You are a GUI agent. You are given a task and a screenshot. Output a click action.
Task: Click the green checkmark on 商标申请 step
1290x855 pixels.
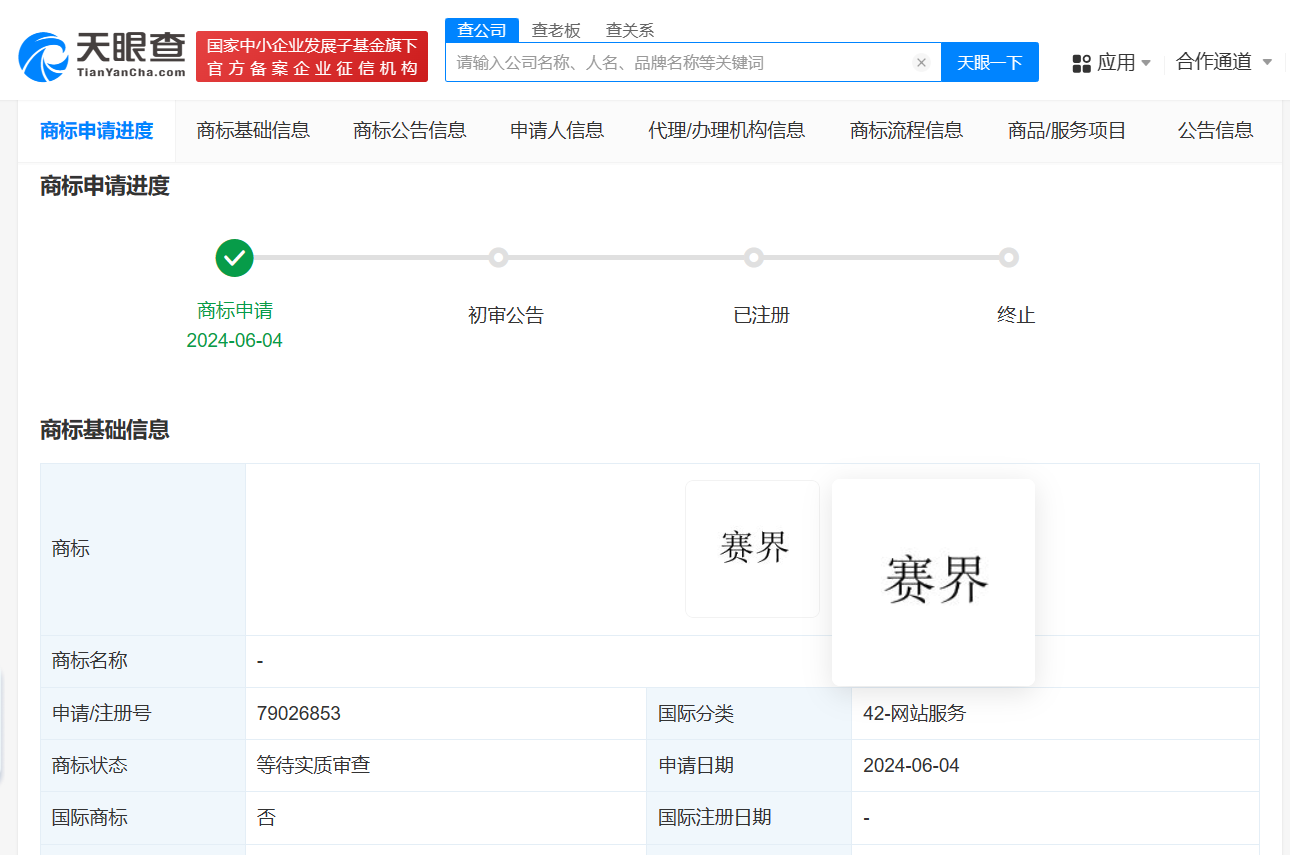click(234, 257)
